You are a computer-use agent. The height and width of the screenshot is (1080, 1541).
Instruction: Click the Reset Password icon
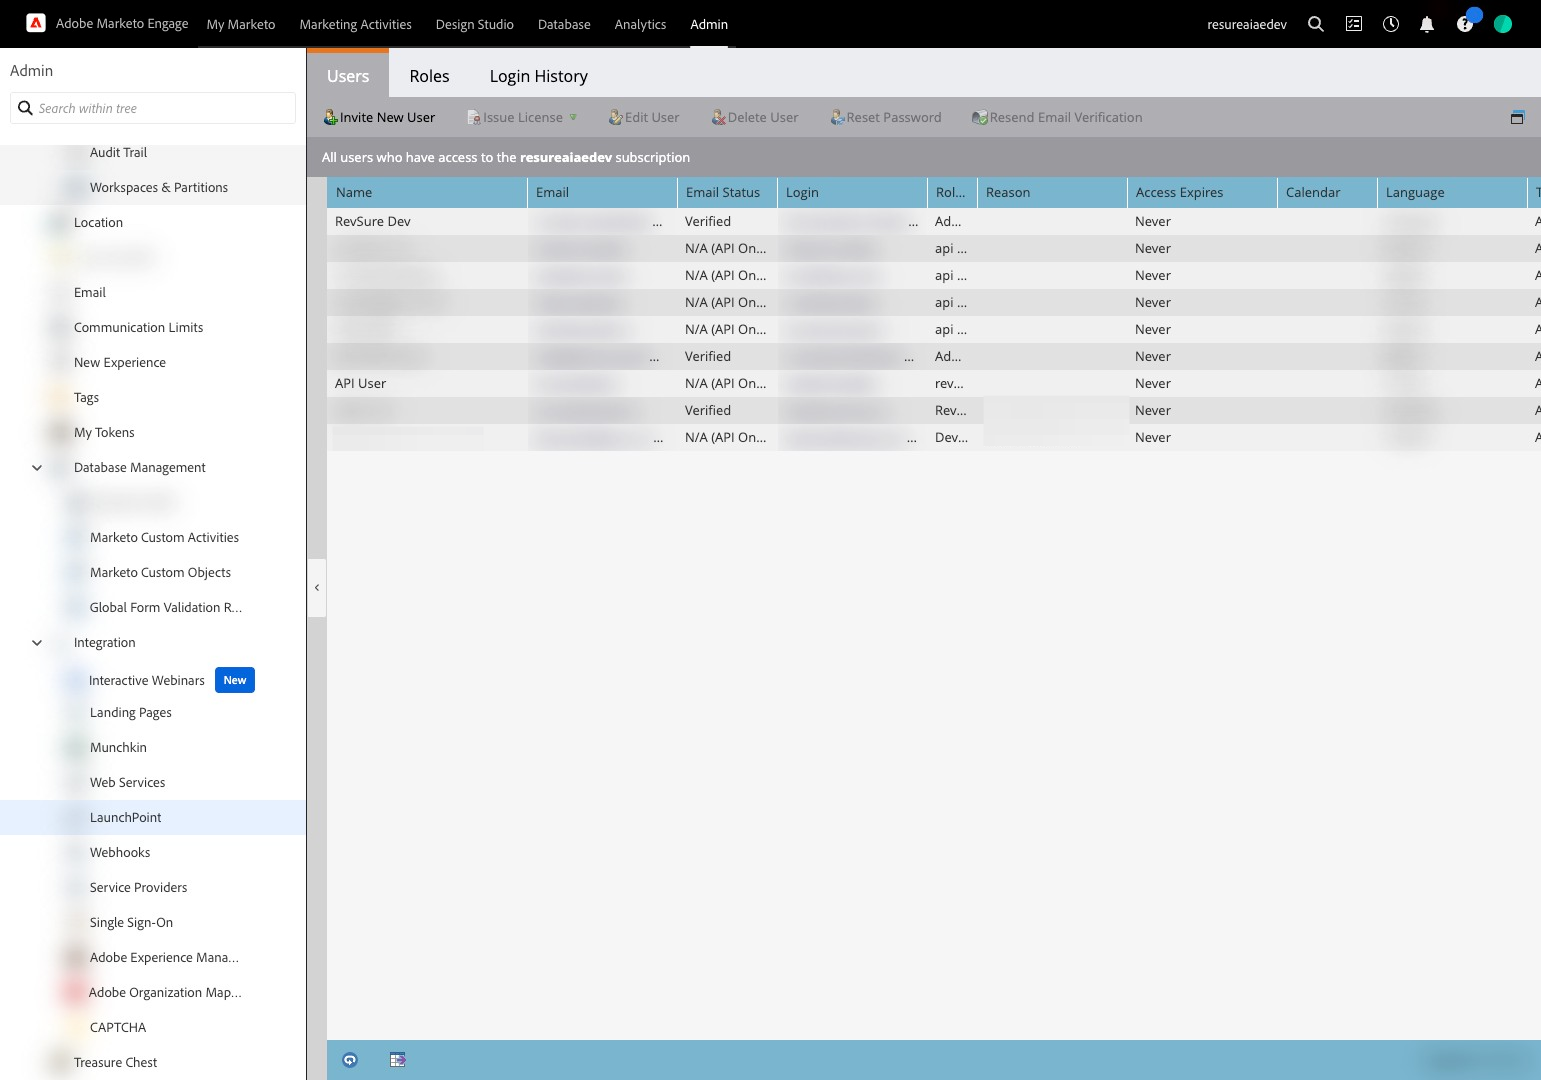pyautogui.click(x=838, y=117)
